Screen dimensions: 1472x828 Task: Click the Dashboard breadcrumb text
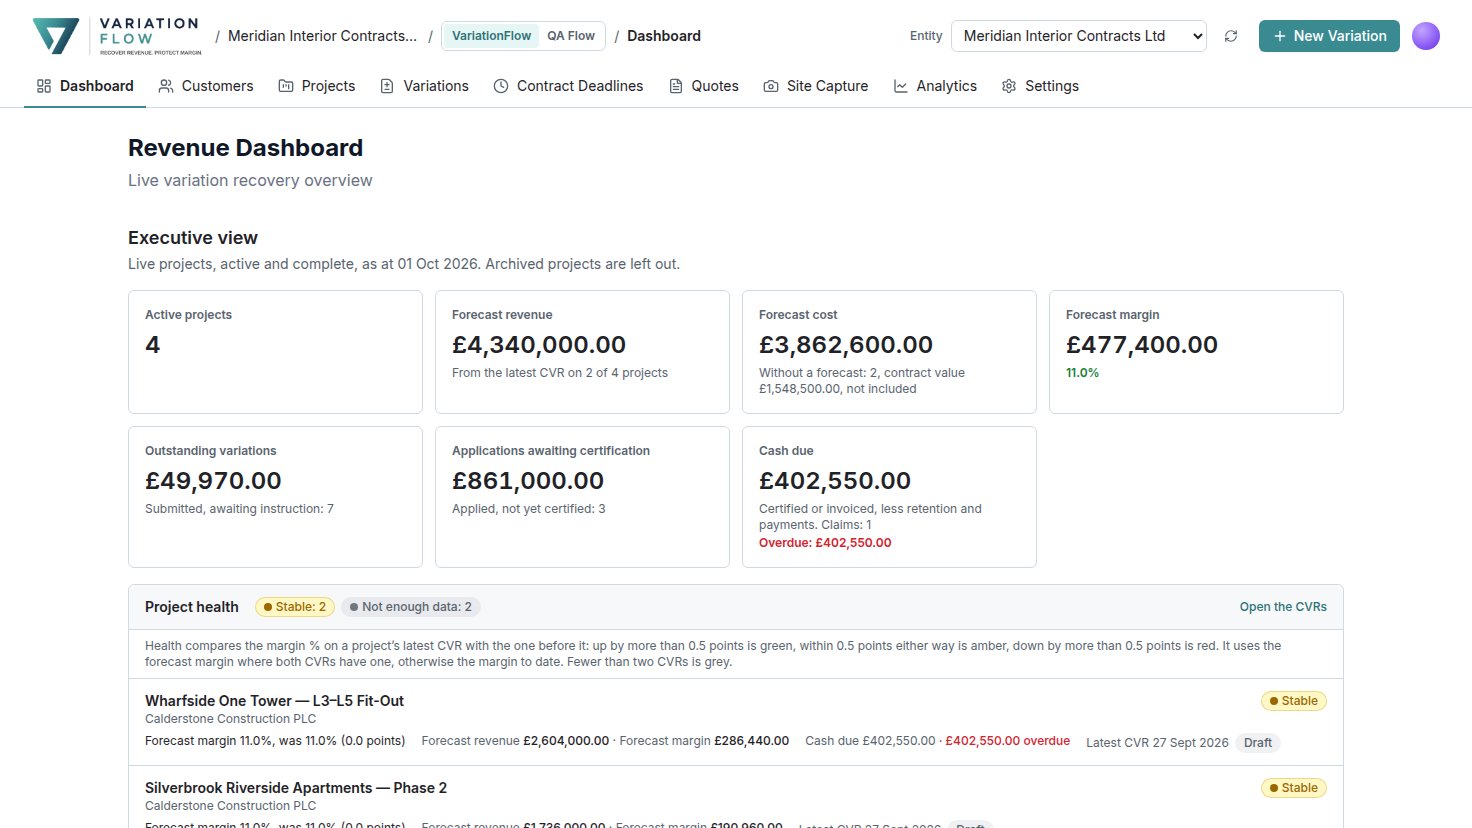click(x=664, y=36)
